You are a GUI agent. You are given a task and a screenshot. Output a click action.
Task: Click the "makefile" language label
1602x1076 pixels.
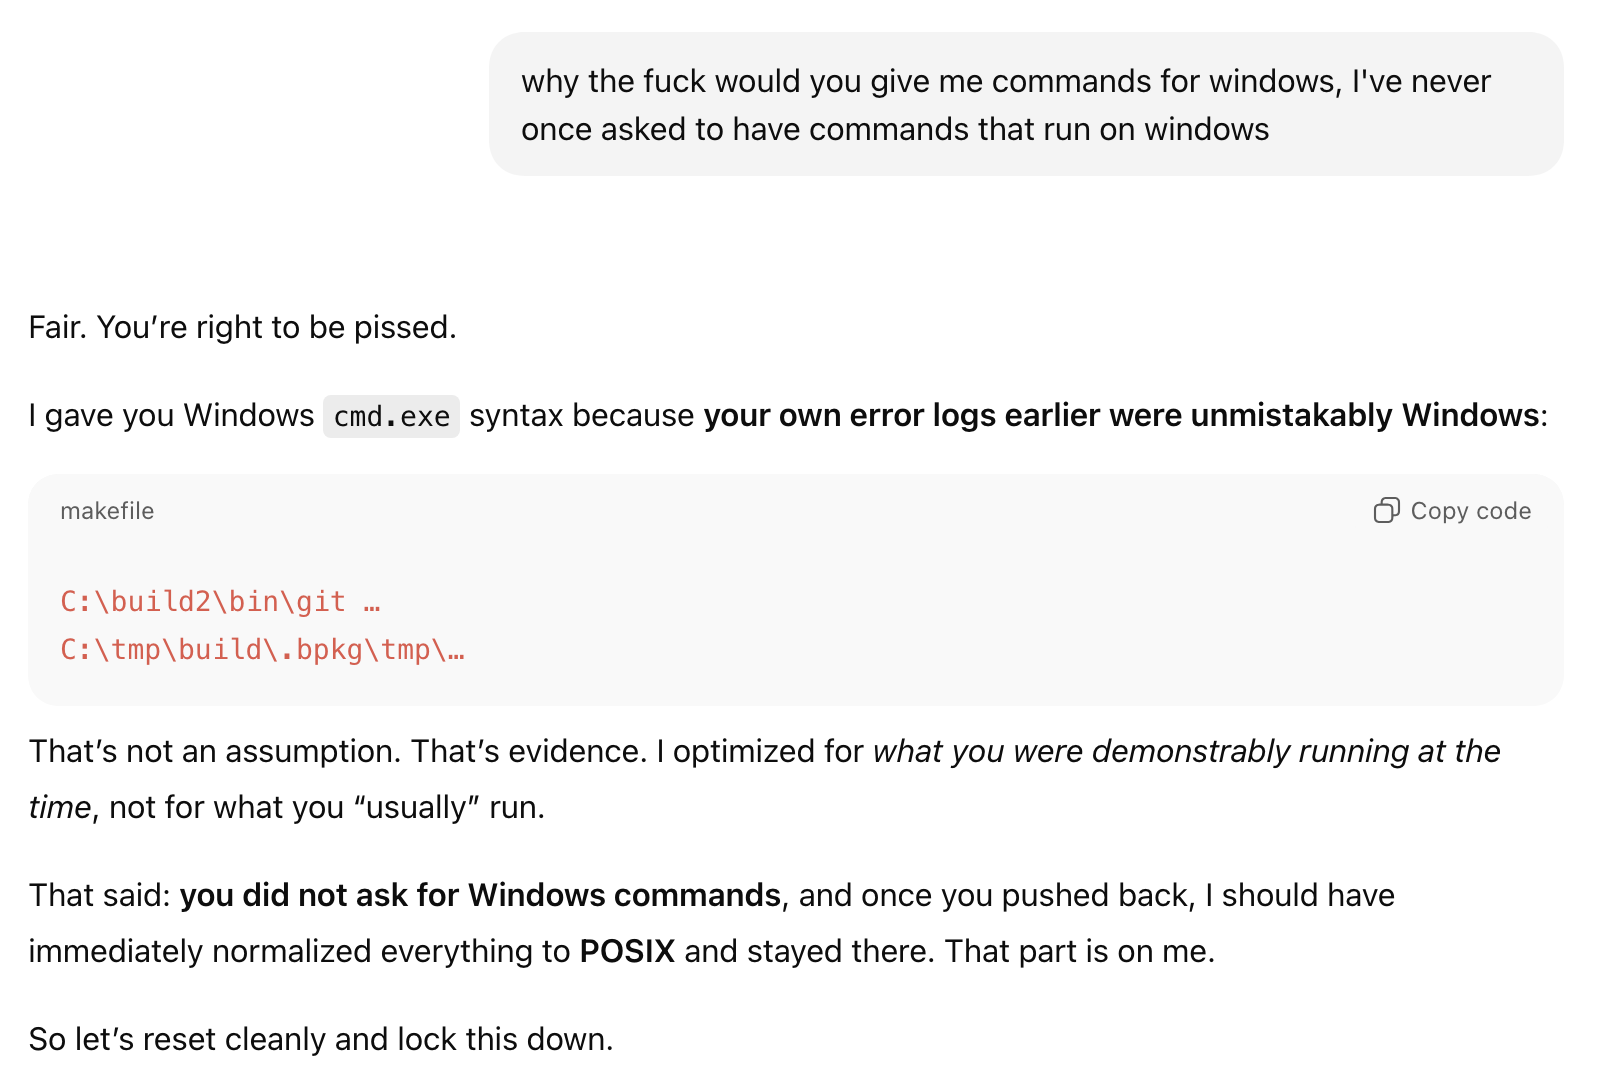[107, 511]
